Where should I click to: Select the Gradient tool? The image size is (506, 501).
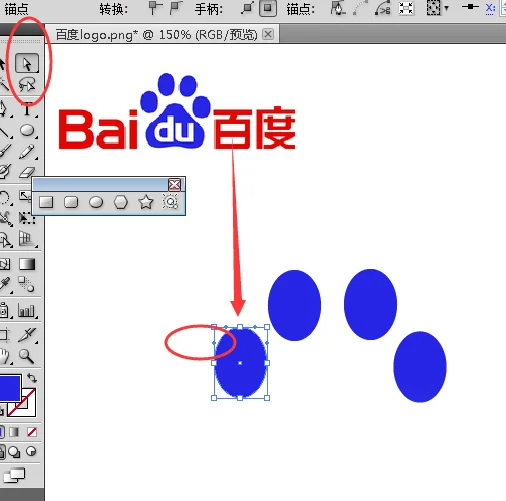[27, 264]
